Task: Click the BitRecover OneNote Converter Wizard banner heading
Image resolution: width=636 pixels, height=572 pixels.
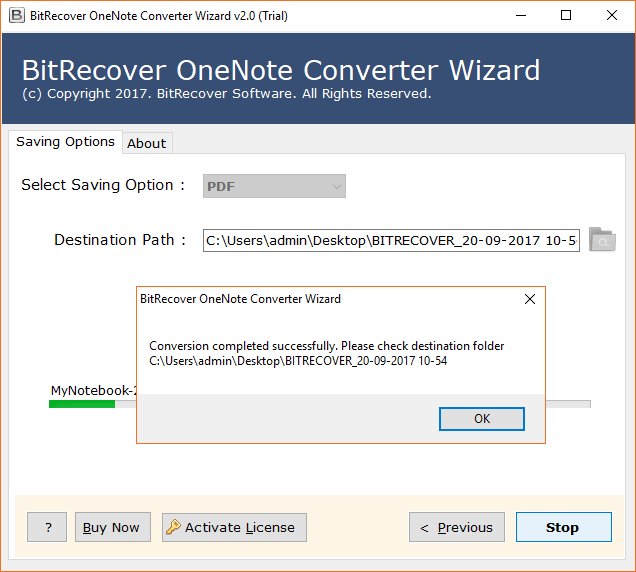Action: pyautogui.click(x=281, y=70)
